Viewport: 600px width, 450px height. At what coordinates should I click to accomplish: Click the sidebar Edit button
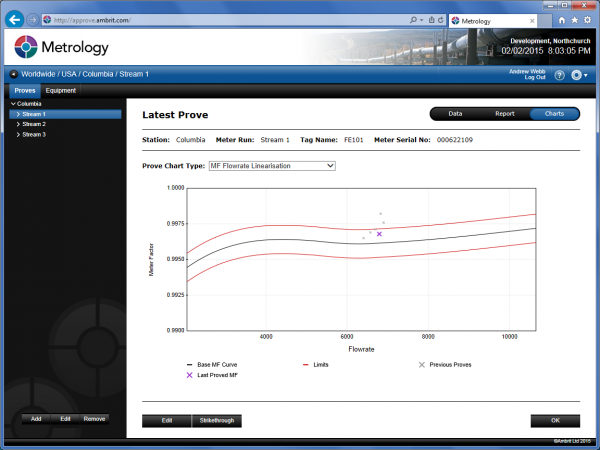click(65, 419)
